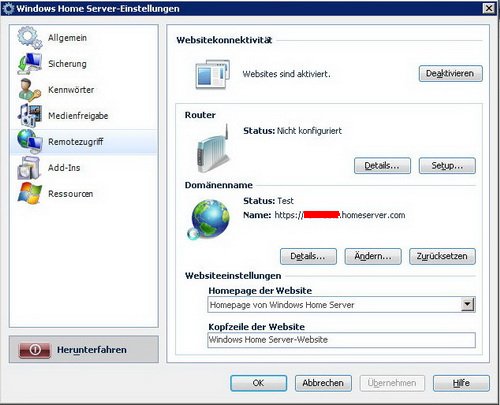Click the homeserver.com domain name text
This screenshot has height=405, width=500.
click(x=340, y=215)
